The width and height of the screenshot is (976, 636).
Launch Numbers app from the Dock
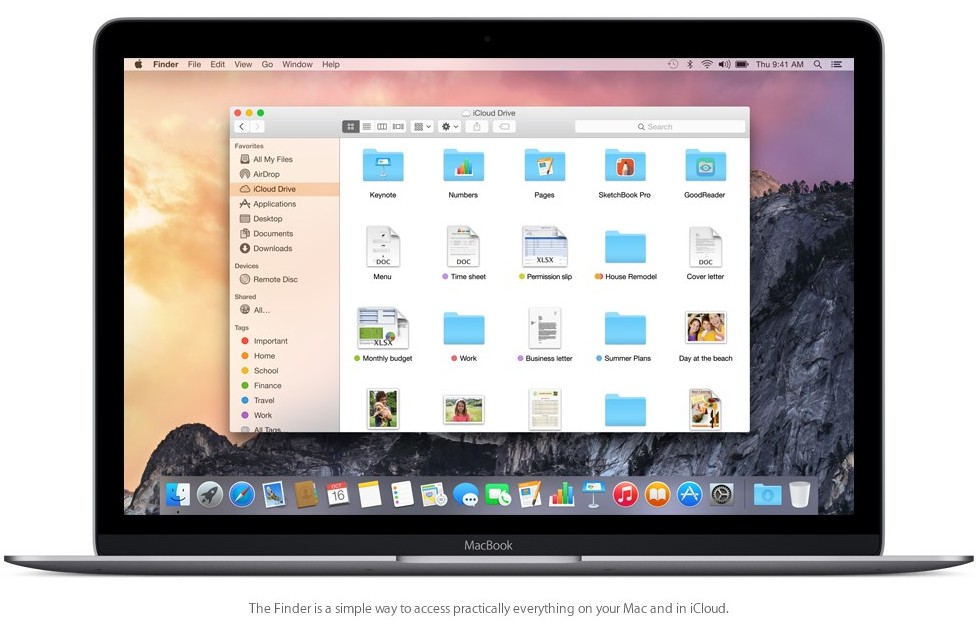click(x=561, y=495)
